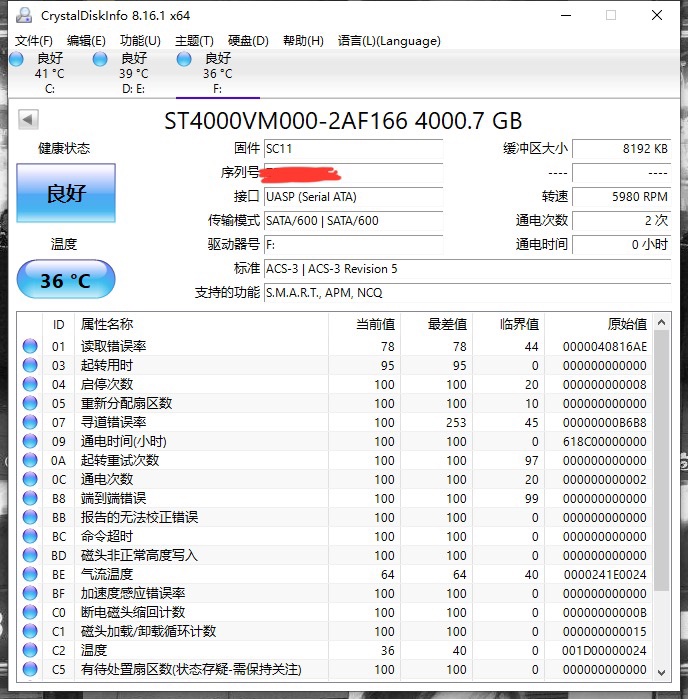Click the redacted 序列号 serial number field
The height and width of the screenshot is (699, 688).
point(353,173)
